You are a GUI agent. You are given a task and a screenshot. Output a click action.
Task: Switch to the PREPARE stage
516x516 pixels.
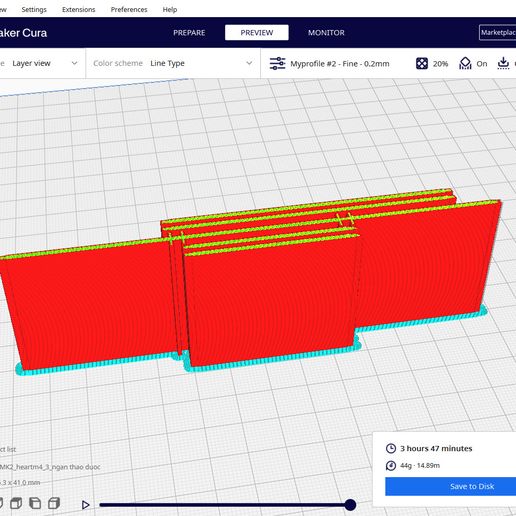[189, 33]
